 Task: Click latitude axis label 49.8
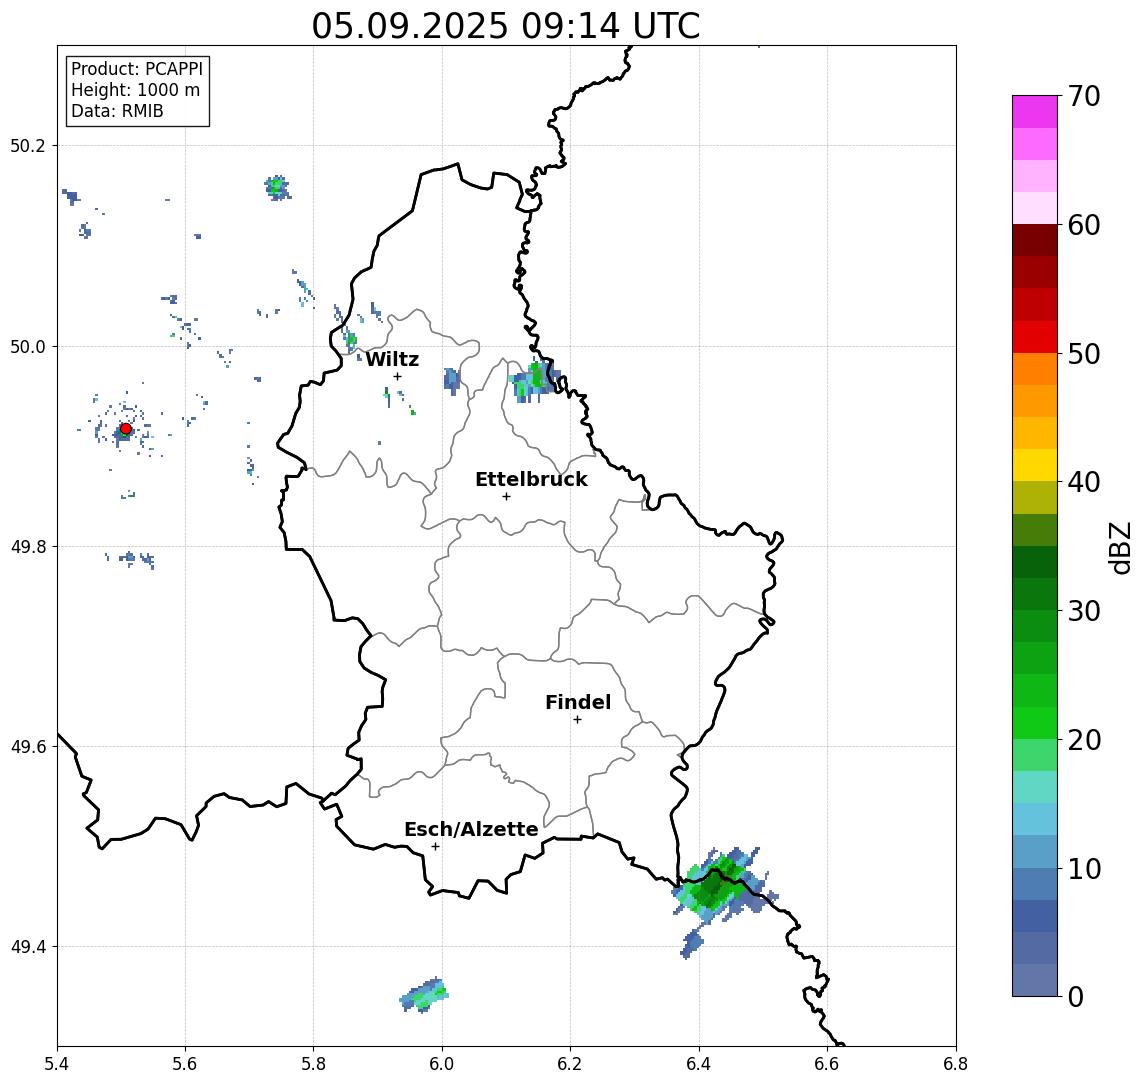27,546
